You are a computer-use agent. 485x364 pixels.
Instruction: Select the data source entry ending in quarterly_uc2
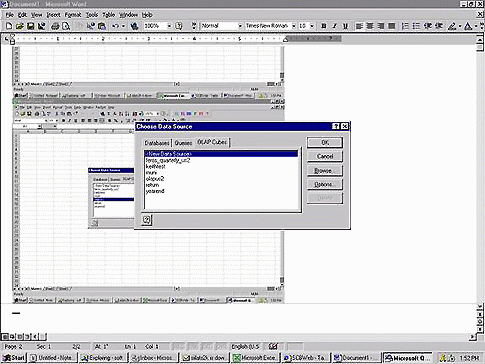point(168,160)
